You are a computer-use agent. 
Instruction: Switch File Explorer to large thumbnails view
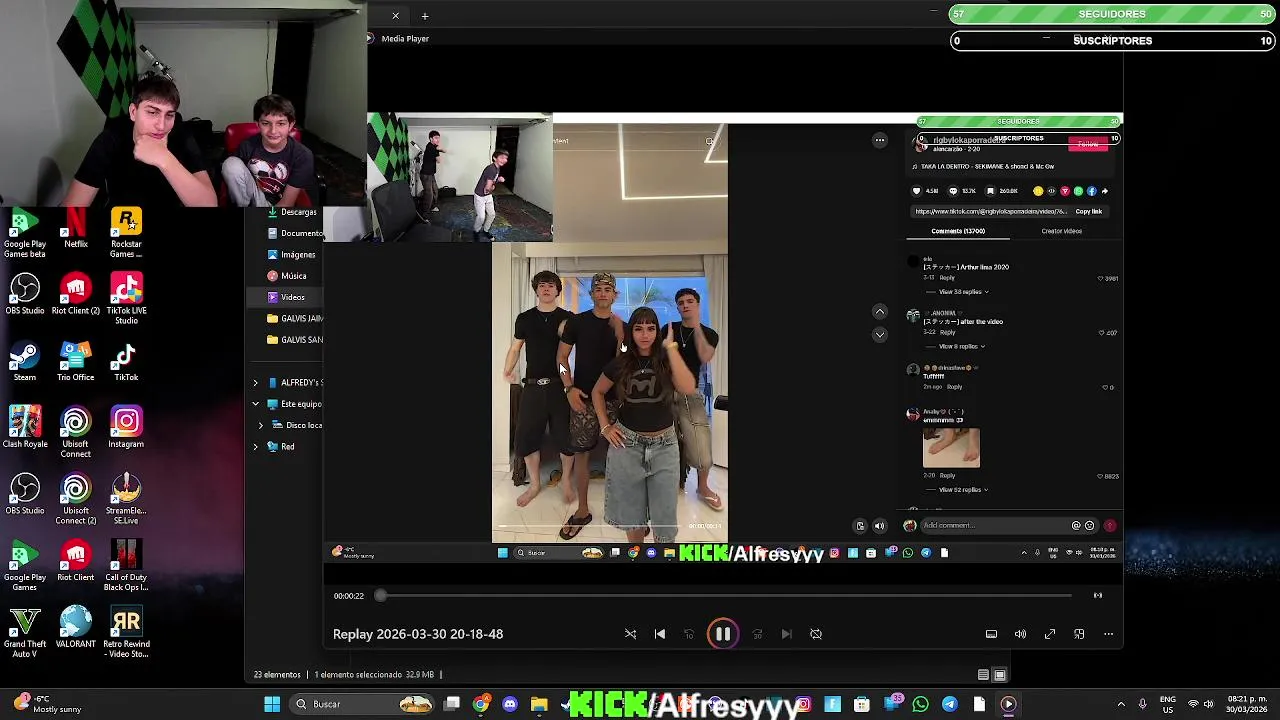click(999, 675)
